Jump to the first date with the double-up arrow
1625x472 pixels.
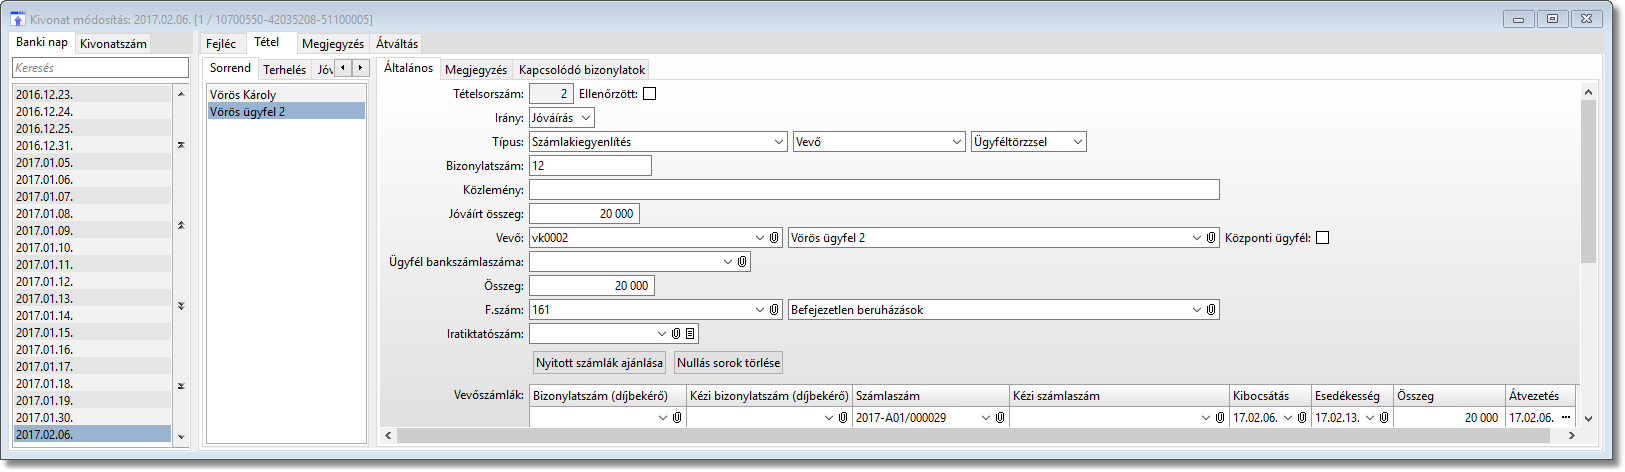click(181, 145)
